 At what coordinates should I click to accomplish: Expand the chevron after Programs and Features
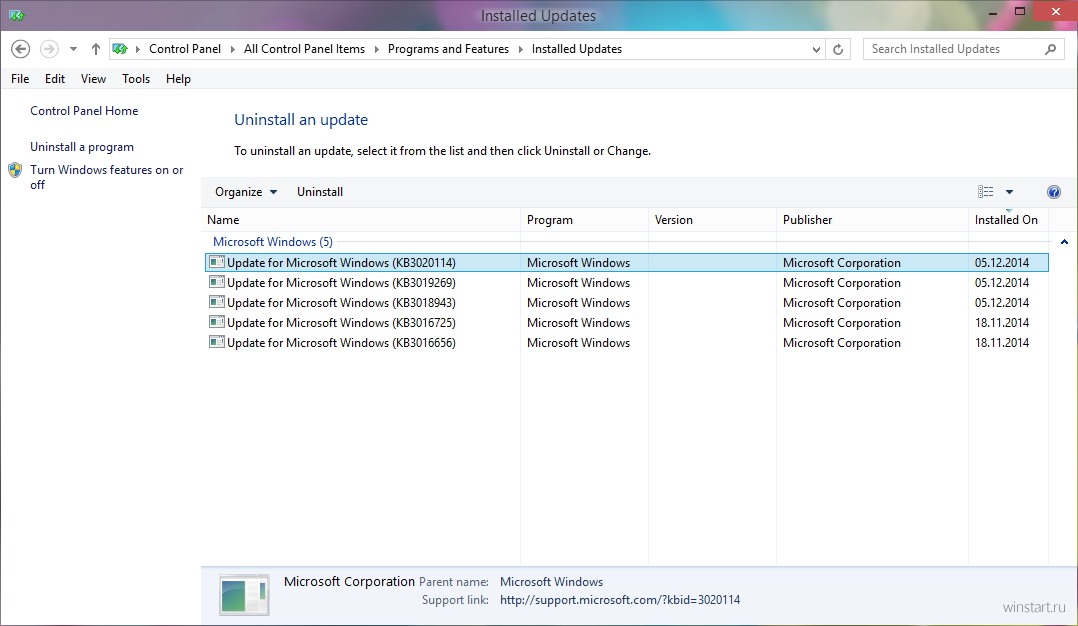click(x=520, y=49)
